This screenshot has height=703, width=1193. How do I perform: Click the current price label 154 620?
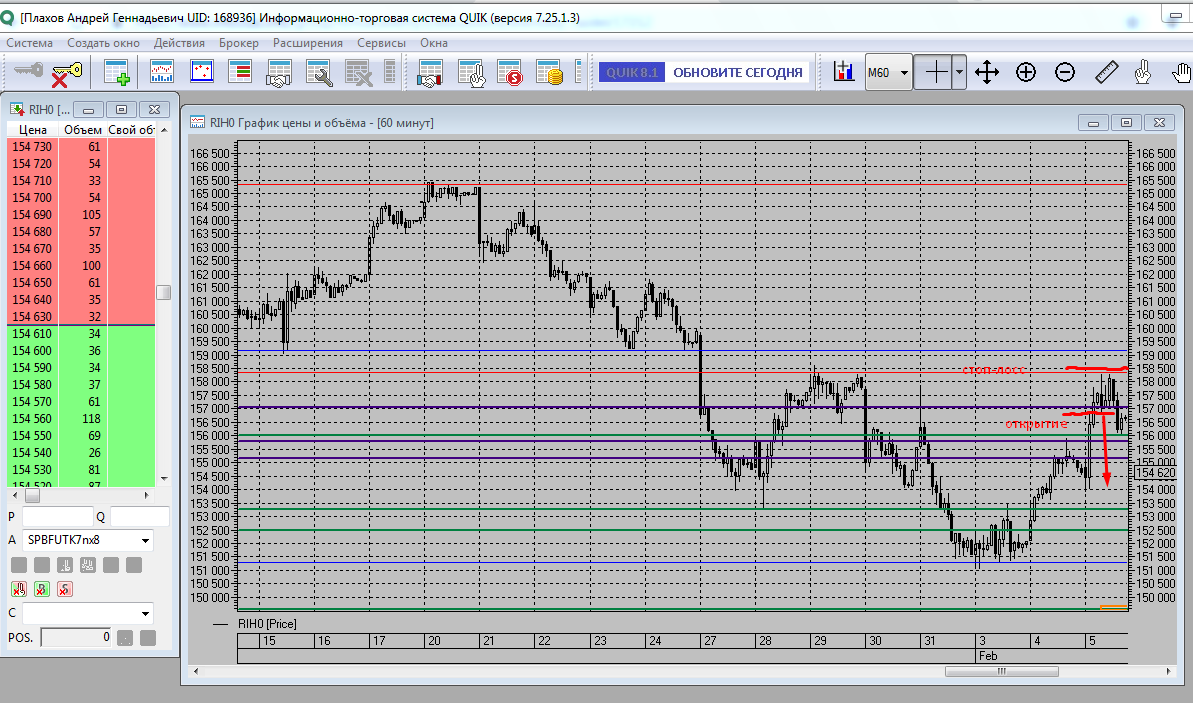[x=1155, y=472]
